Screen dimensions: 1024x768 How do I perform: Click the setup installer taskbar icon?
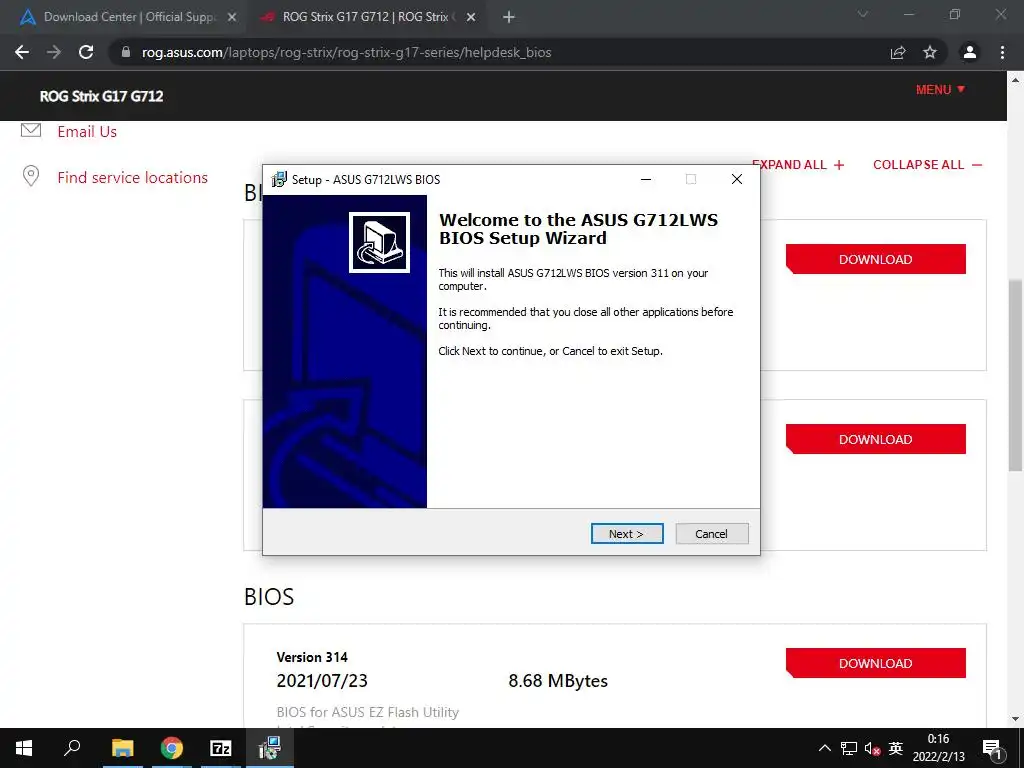(x=270, y=748)
